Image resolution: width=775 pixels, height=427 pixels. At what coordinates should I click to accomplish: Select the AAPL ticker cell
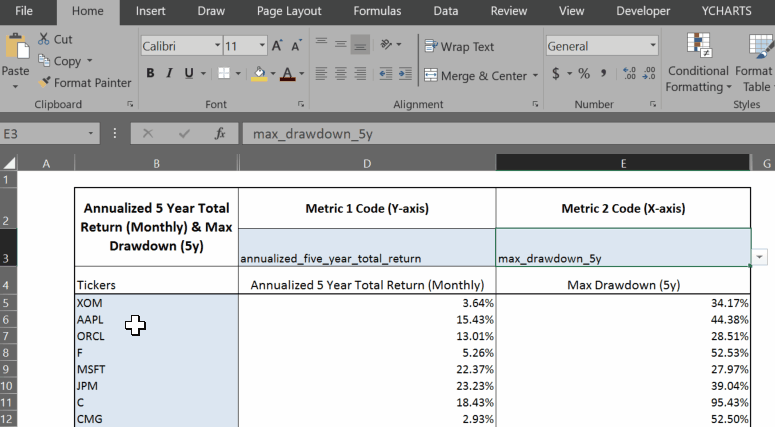(156, 320)
